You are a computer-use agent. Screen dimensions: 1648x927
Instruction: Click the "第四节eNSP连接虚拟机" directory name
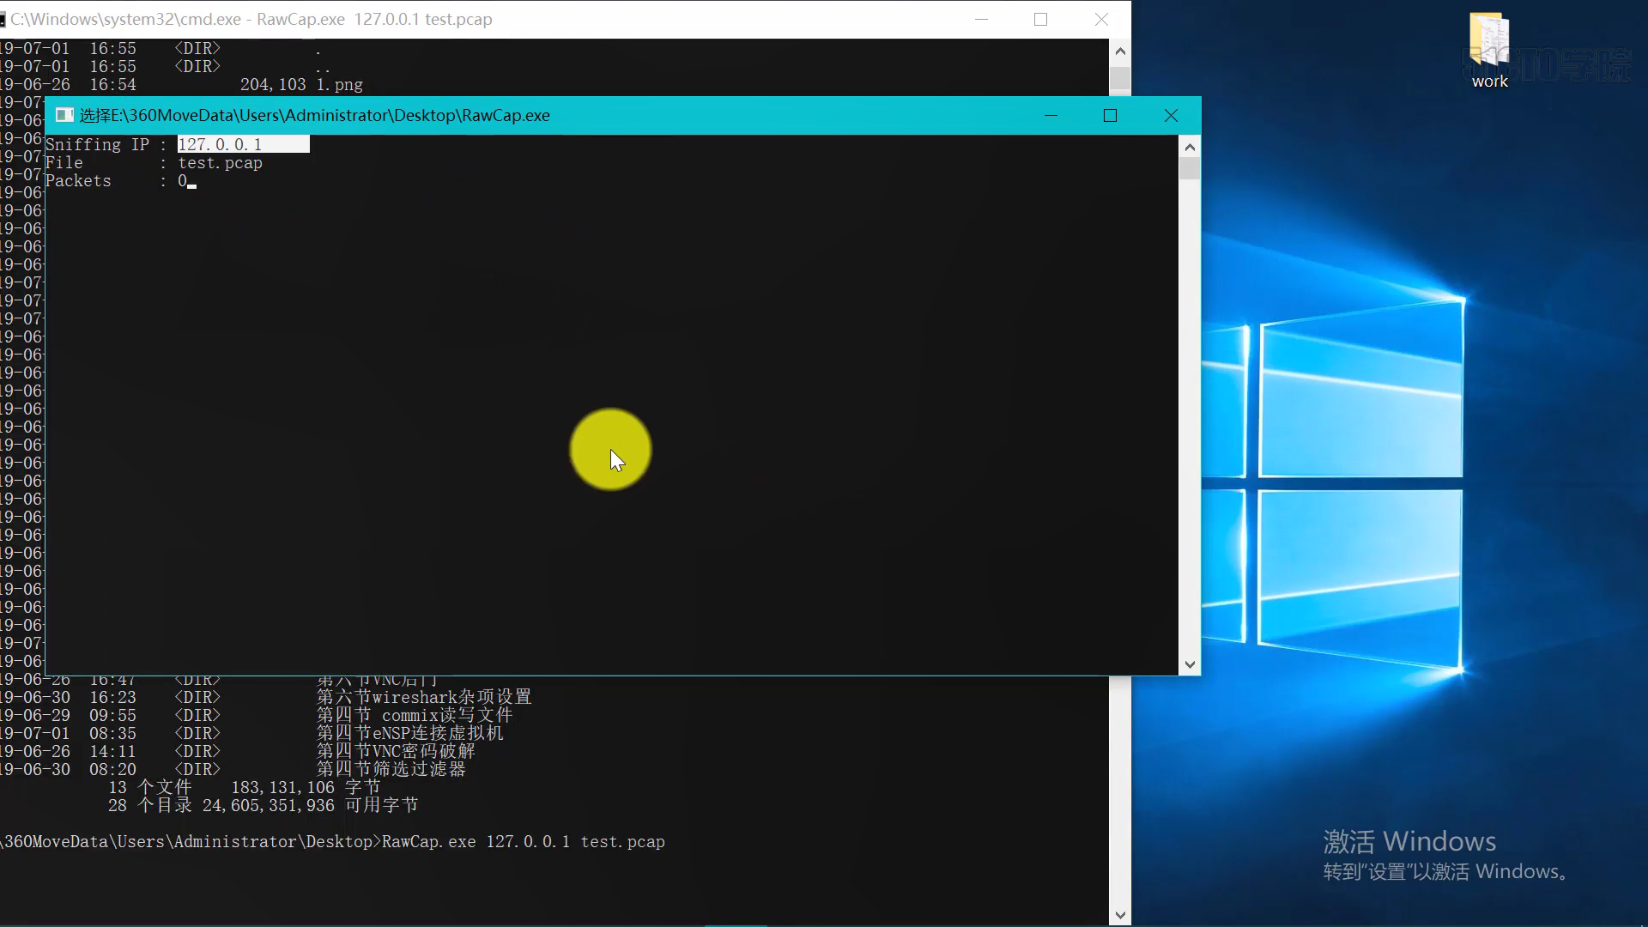[x=410, y=733]
